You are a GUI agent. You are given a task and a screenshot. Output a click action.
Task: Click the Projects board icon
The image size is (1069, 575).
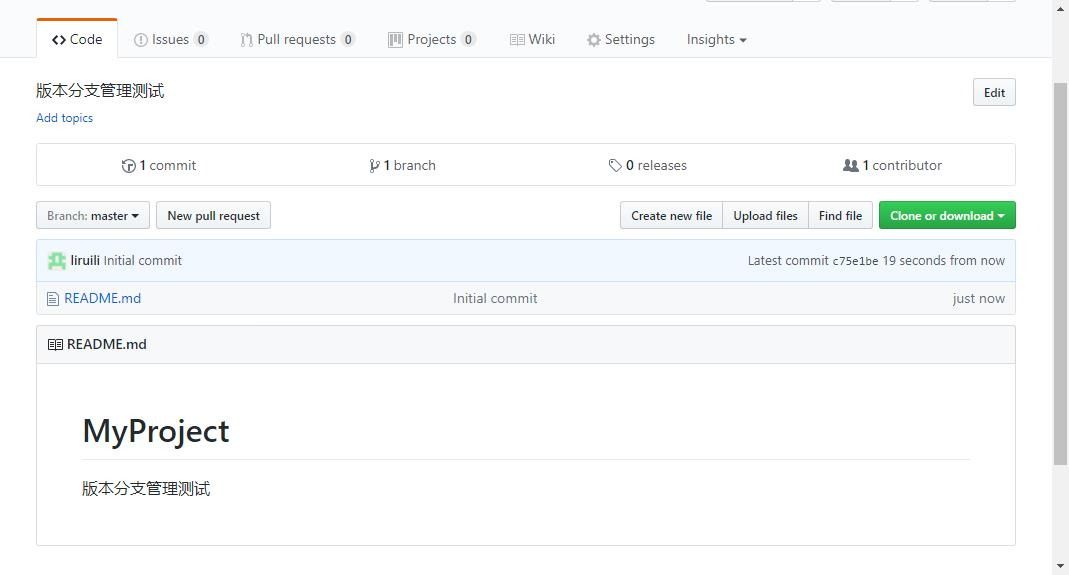tap(395, 40)
